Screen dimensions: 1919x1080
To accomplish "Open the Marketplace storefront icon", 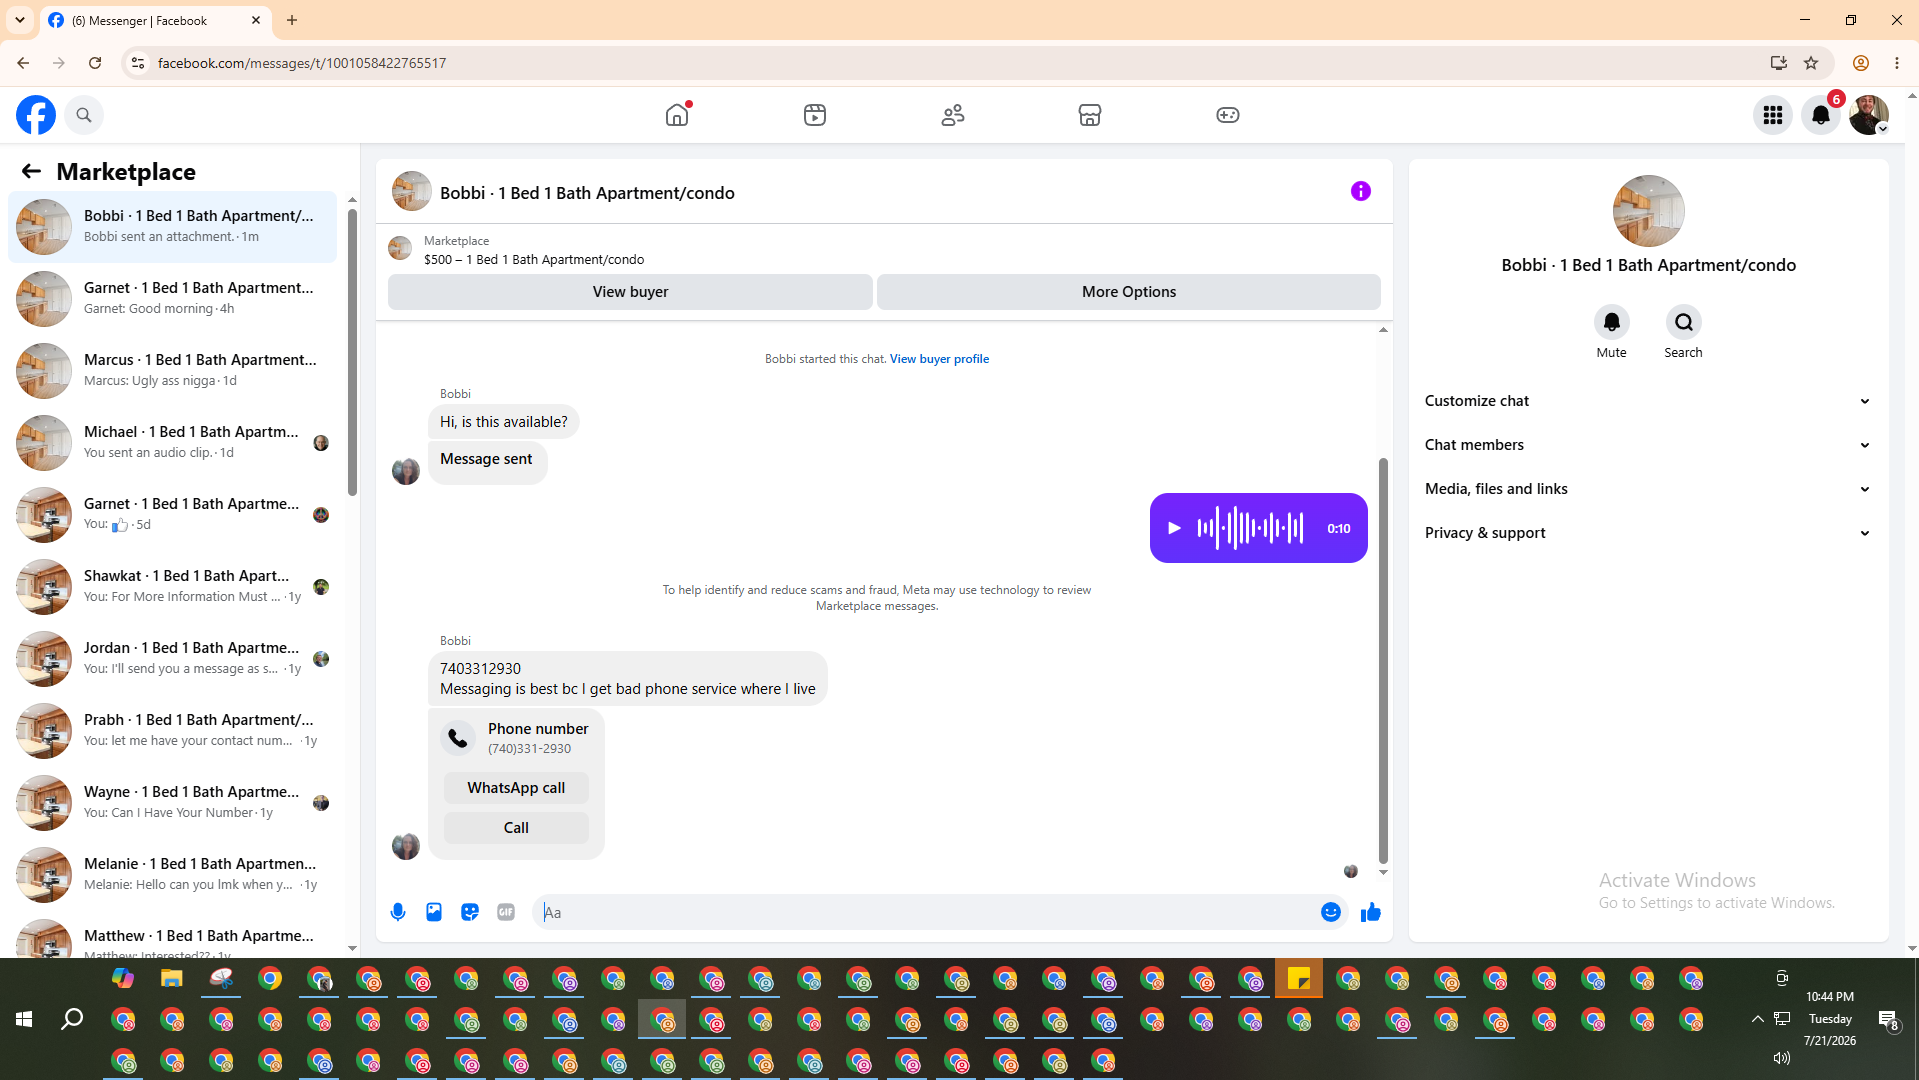I will pos(1090,115).
